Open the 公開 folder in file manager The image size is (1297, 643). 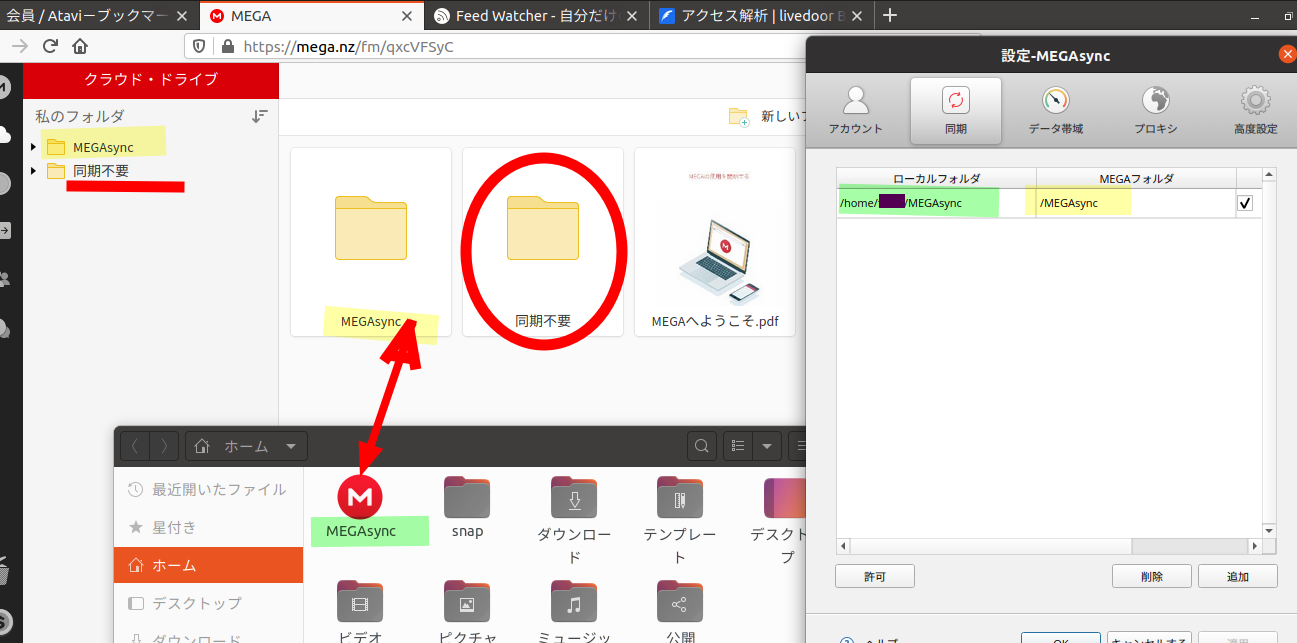tap(680, 610)
